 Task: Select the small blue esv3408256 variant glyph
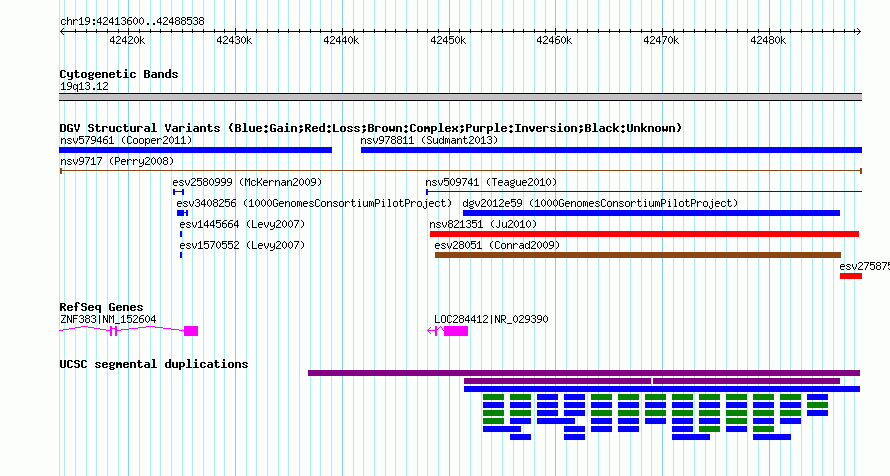182,213
